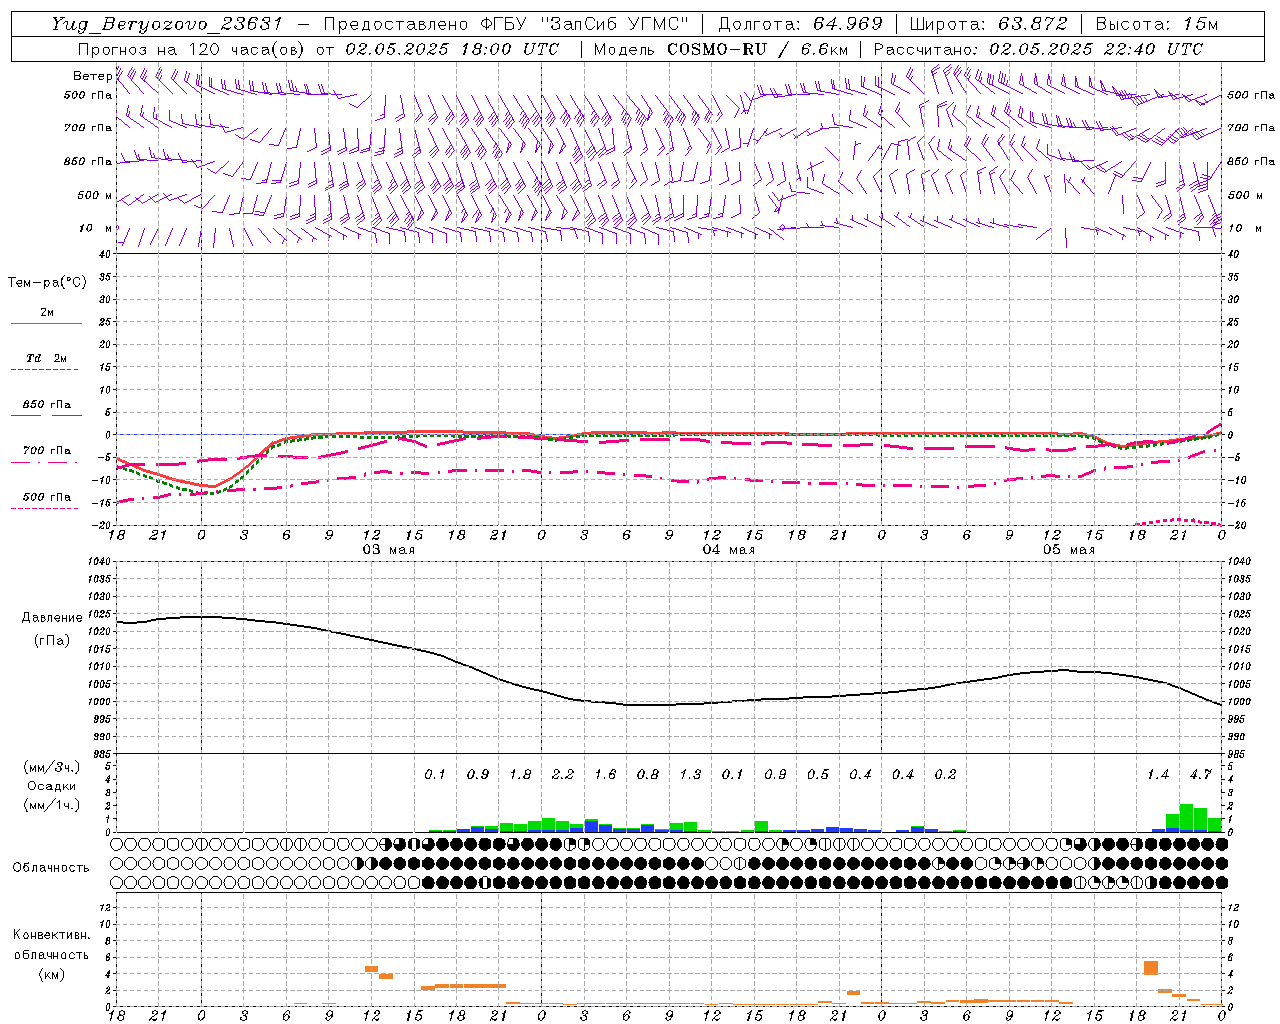The image size is (1280, 1024).
Task: Click the station name Yug_Beryozovo_23631
Action: (170, 24)
